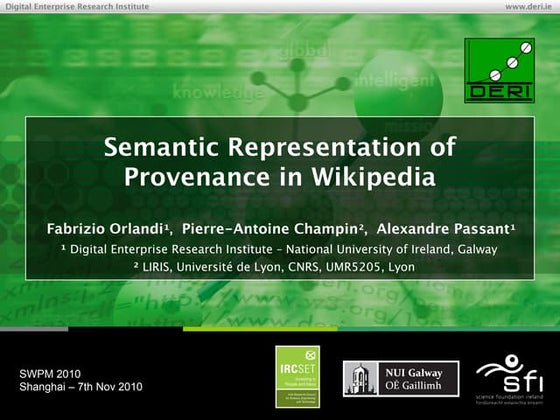The width and height of the screenshot is (560, 420).
Task: Click the National University of Ireland affiliation line
Action: coord(279,249)
